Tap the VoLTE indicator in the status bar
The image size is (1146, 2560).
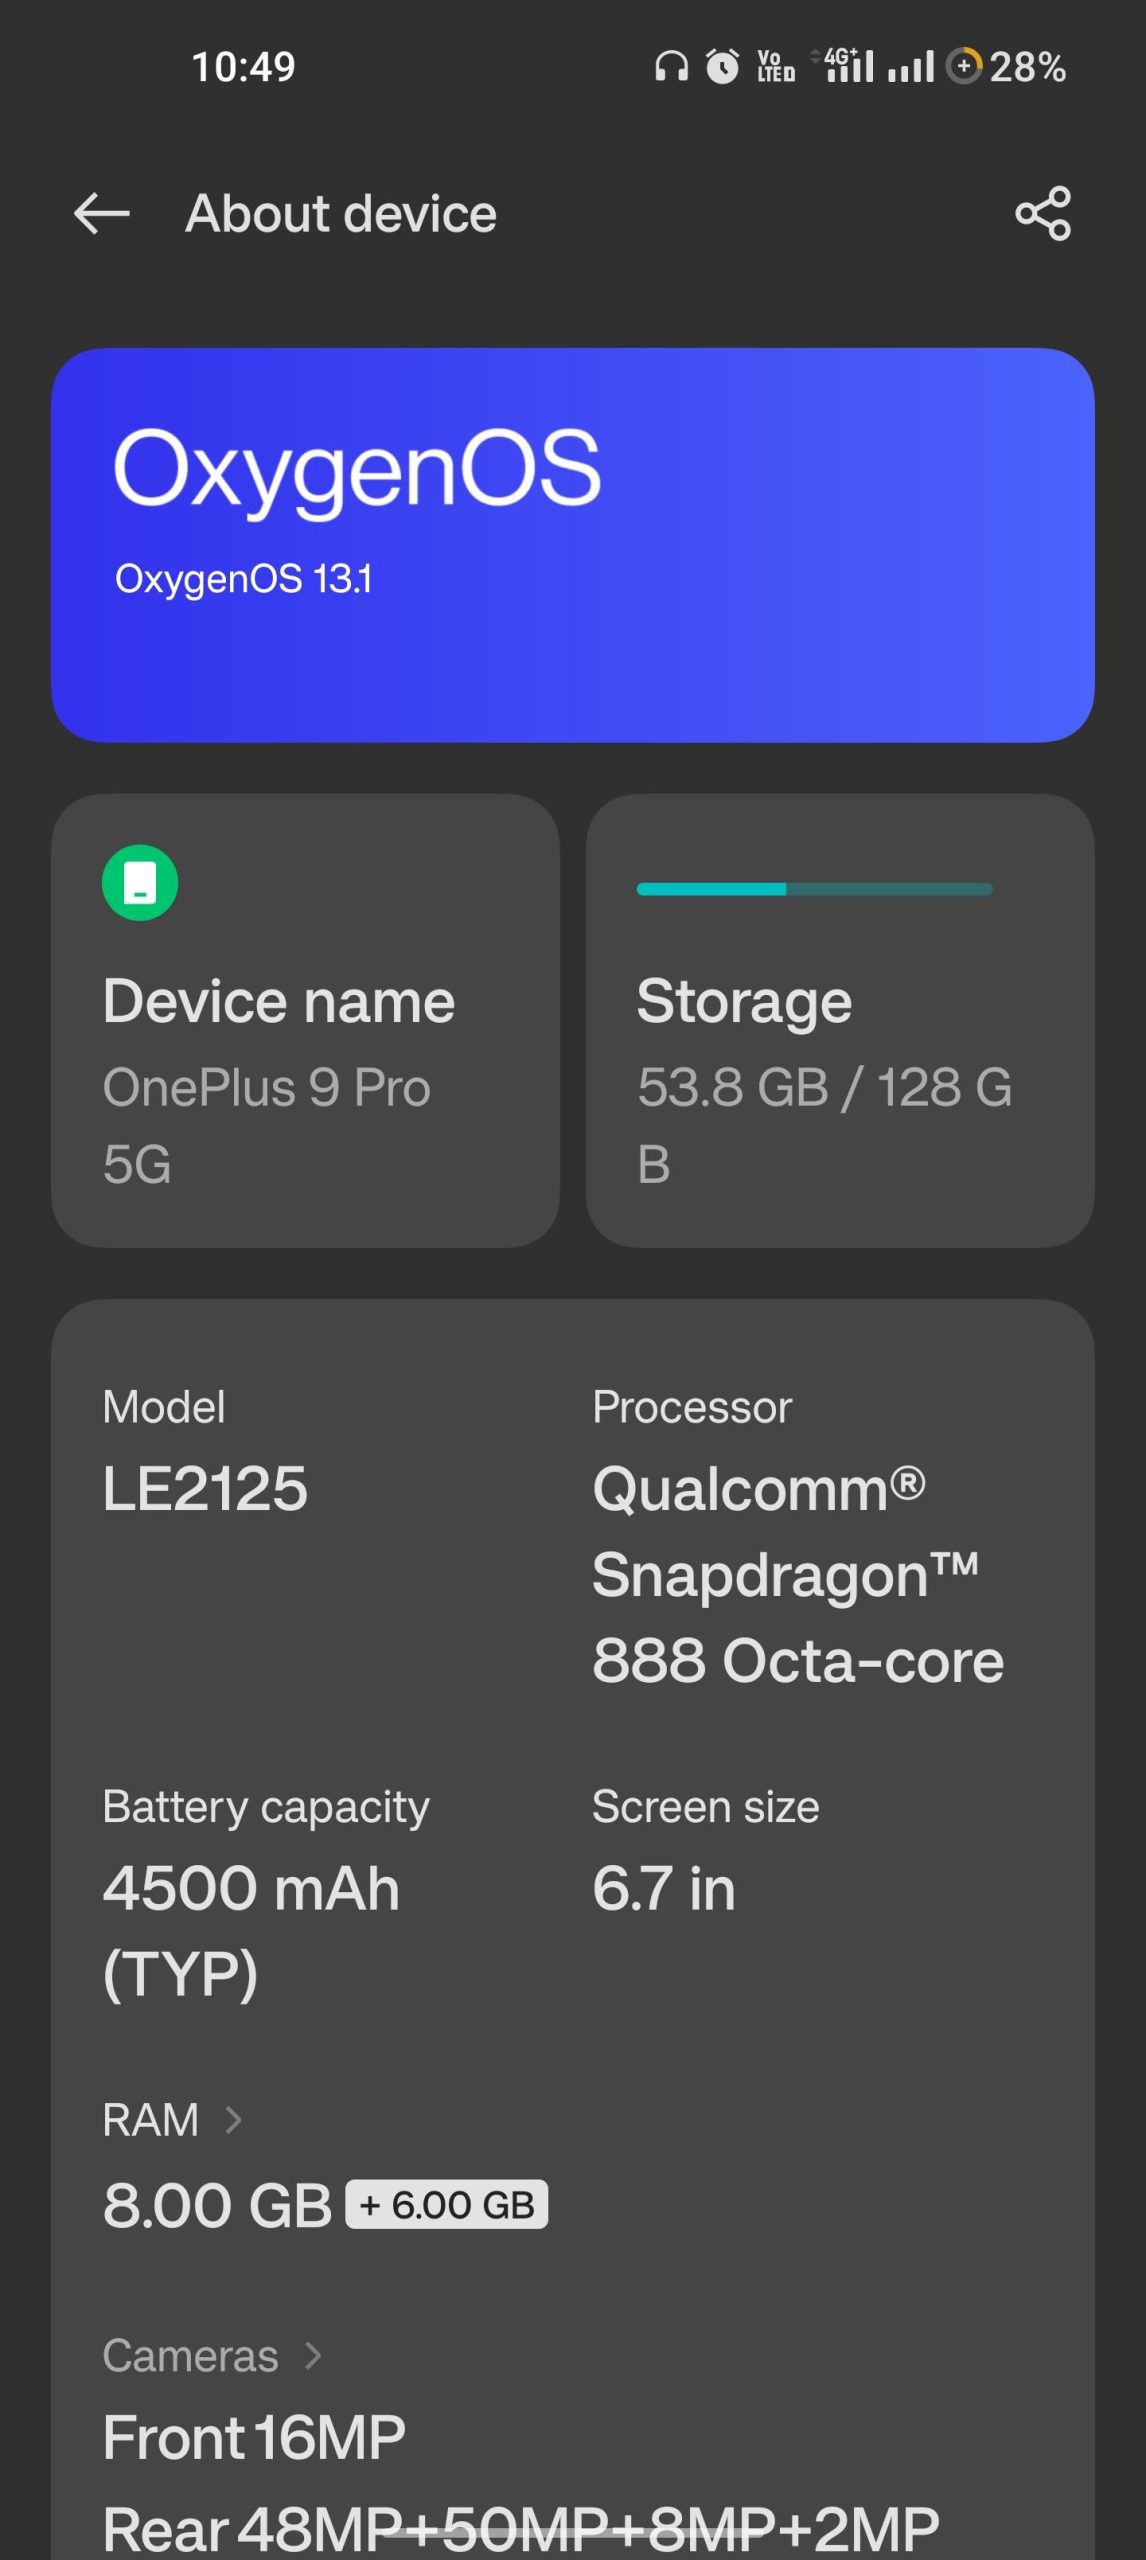pos(775,64)
